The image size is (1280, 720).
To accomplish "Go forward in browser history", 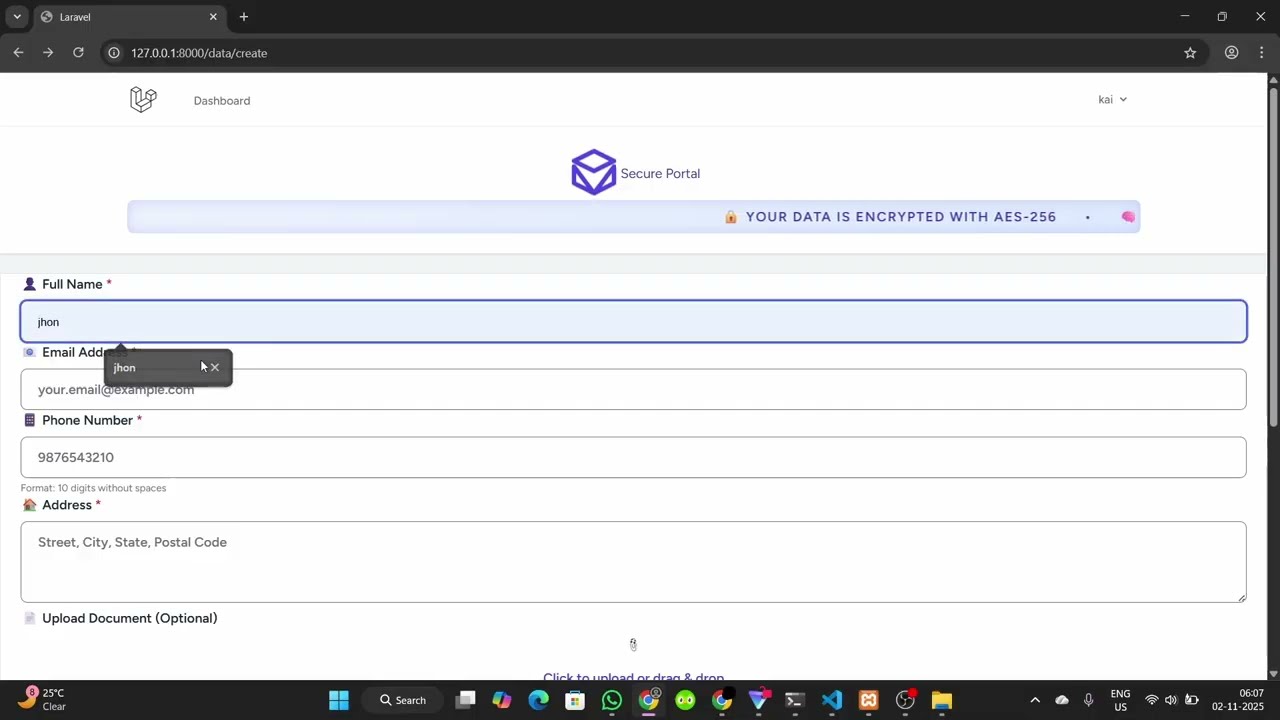I will 48,53.
